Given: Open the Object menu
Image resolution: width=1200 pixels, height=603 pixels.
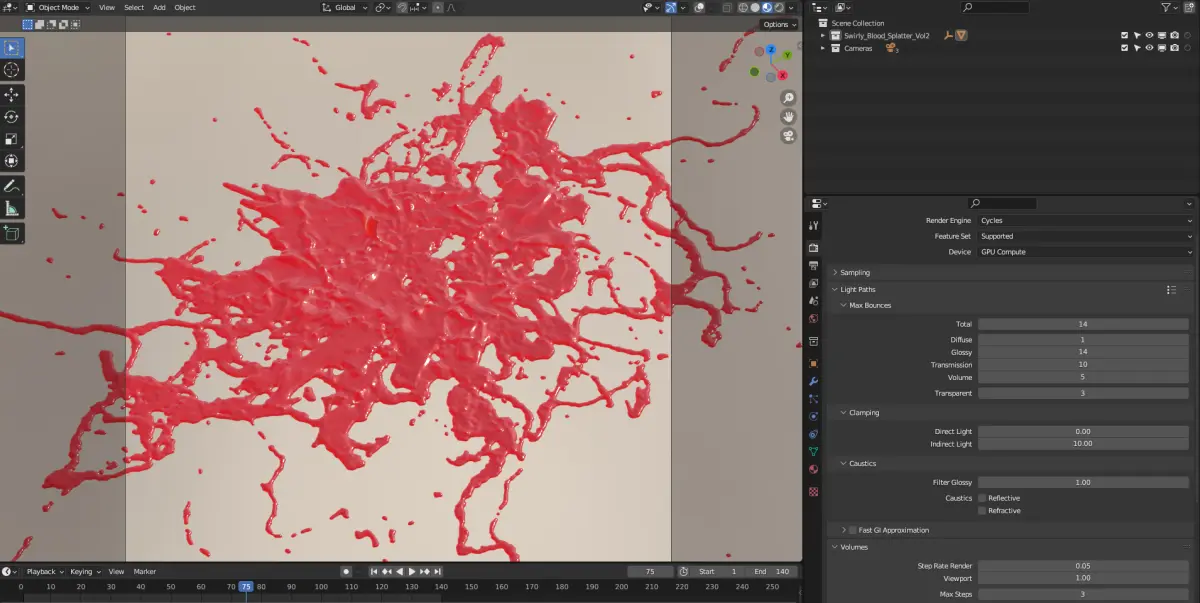Looking at the screenshot, I should tap(185, 7).
